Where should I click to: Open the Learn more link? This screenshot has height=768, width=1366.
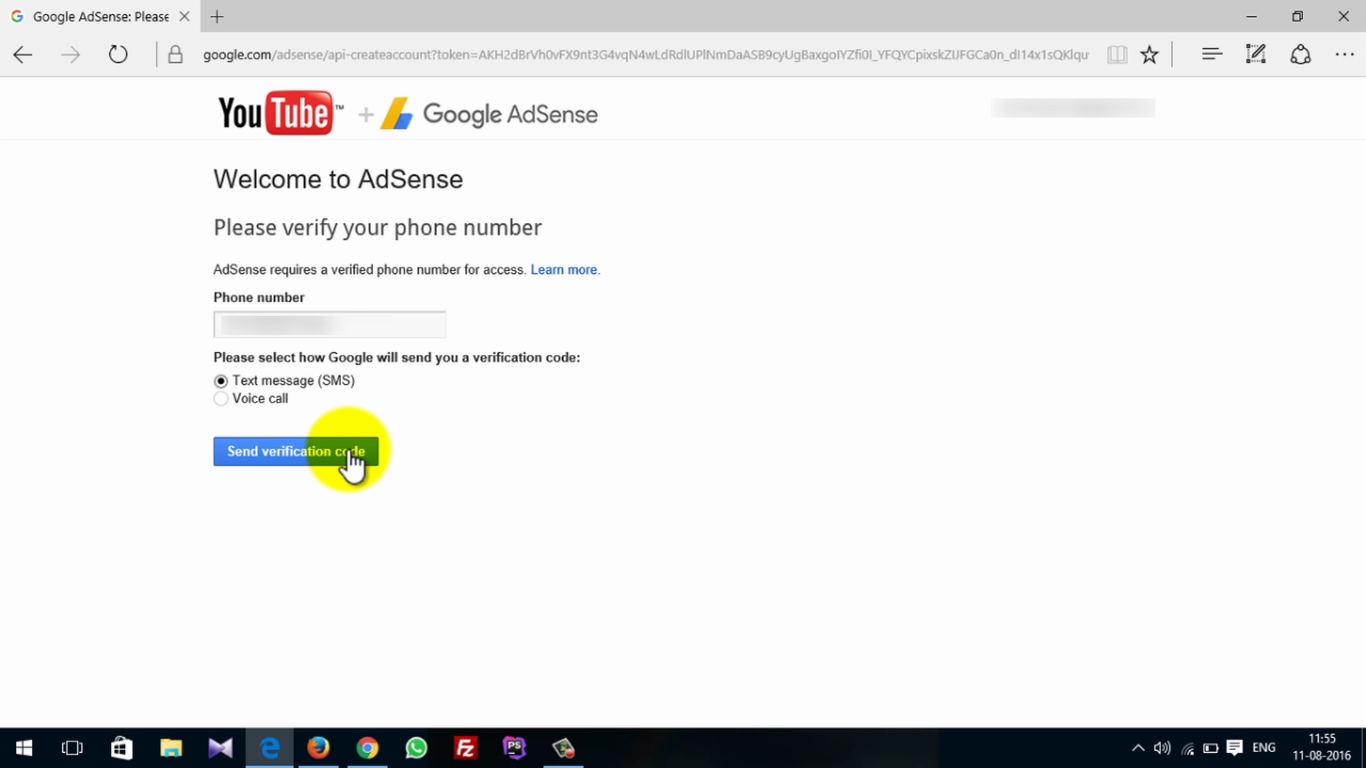pyautogui.click(x=565, y=270)
